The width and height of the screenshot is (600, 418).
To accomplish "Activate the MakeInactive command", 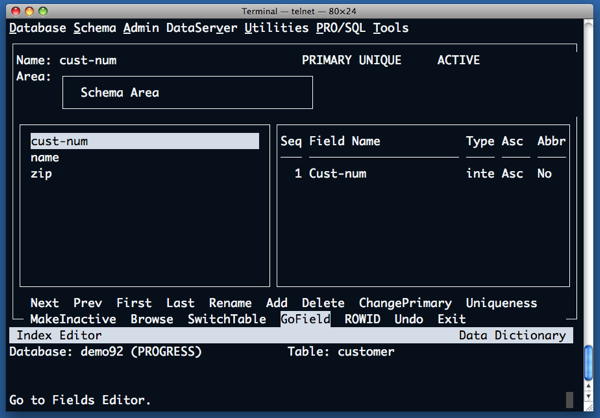I will coord(73,319).
